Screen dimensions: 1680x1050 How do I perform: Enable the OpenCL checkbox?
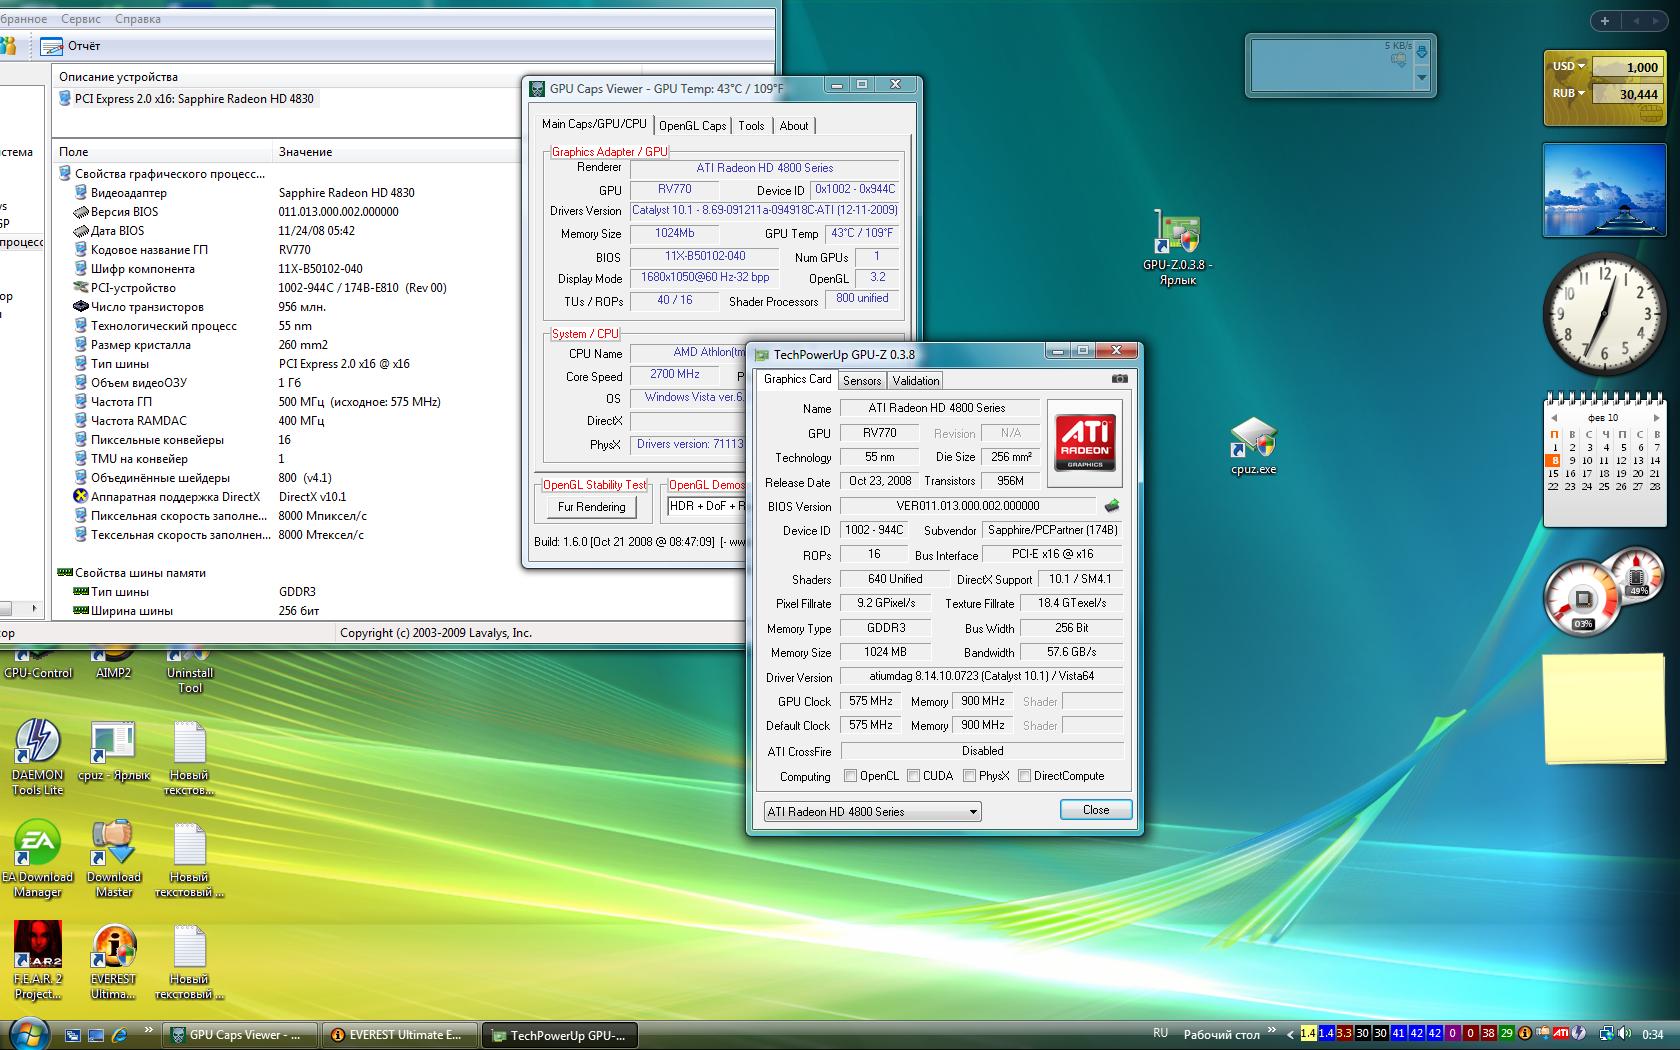point(850,776)
